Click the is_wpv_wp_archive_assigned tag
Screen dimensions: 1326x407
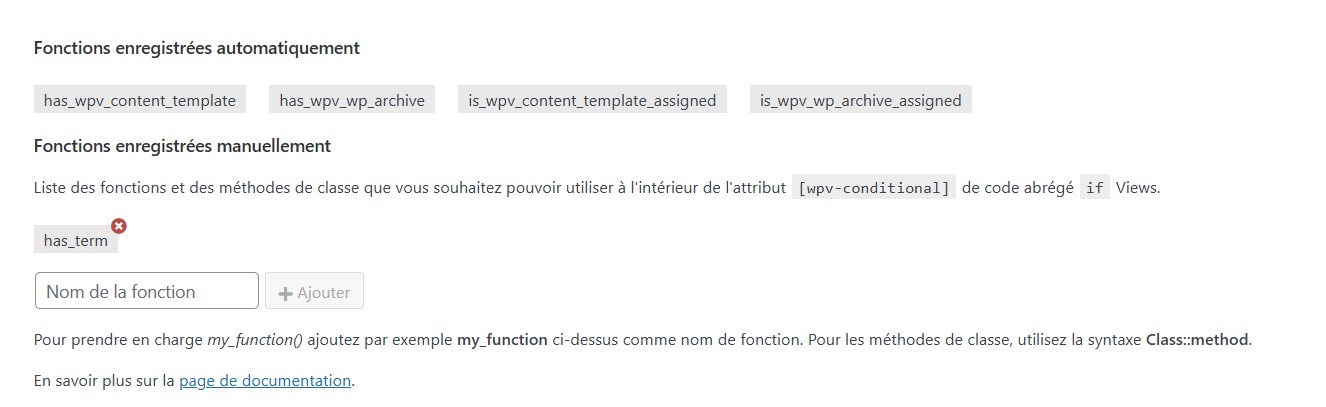coord(861,100)
